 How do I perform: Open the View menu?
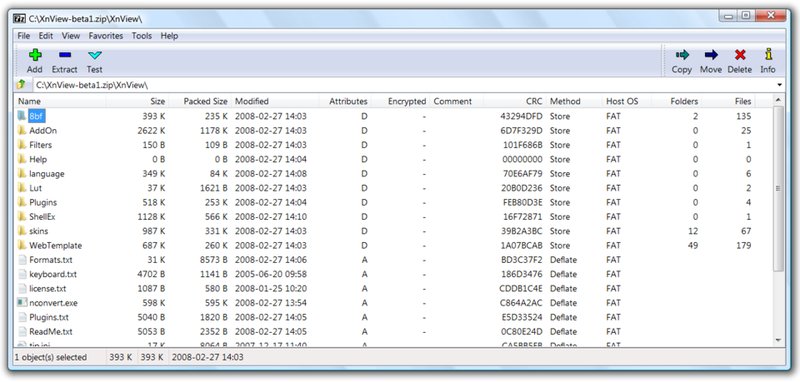click(x=71, y=36)
